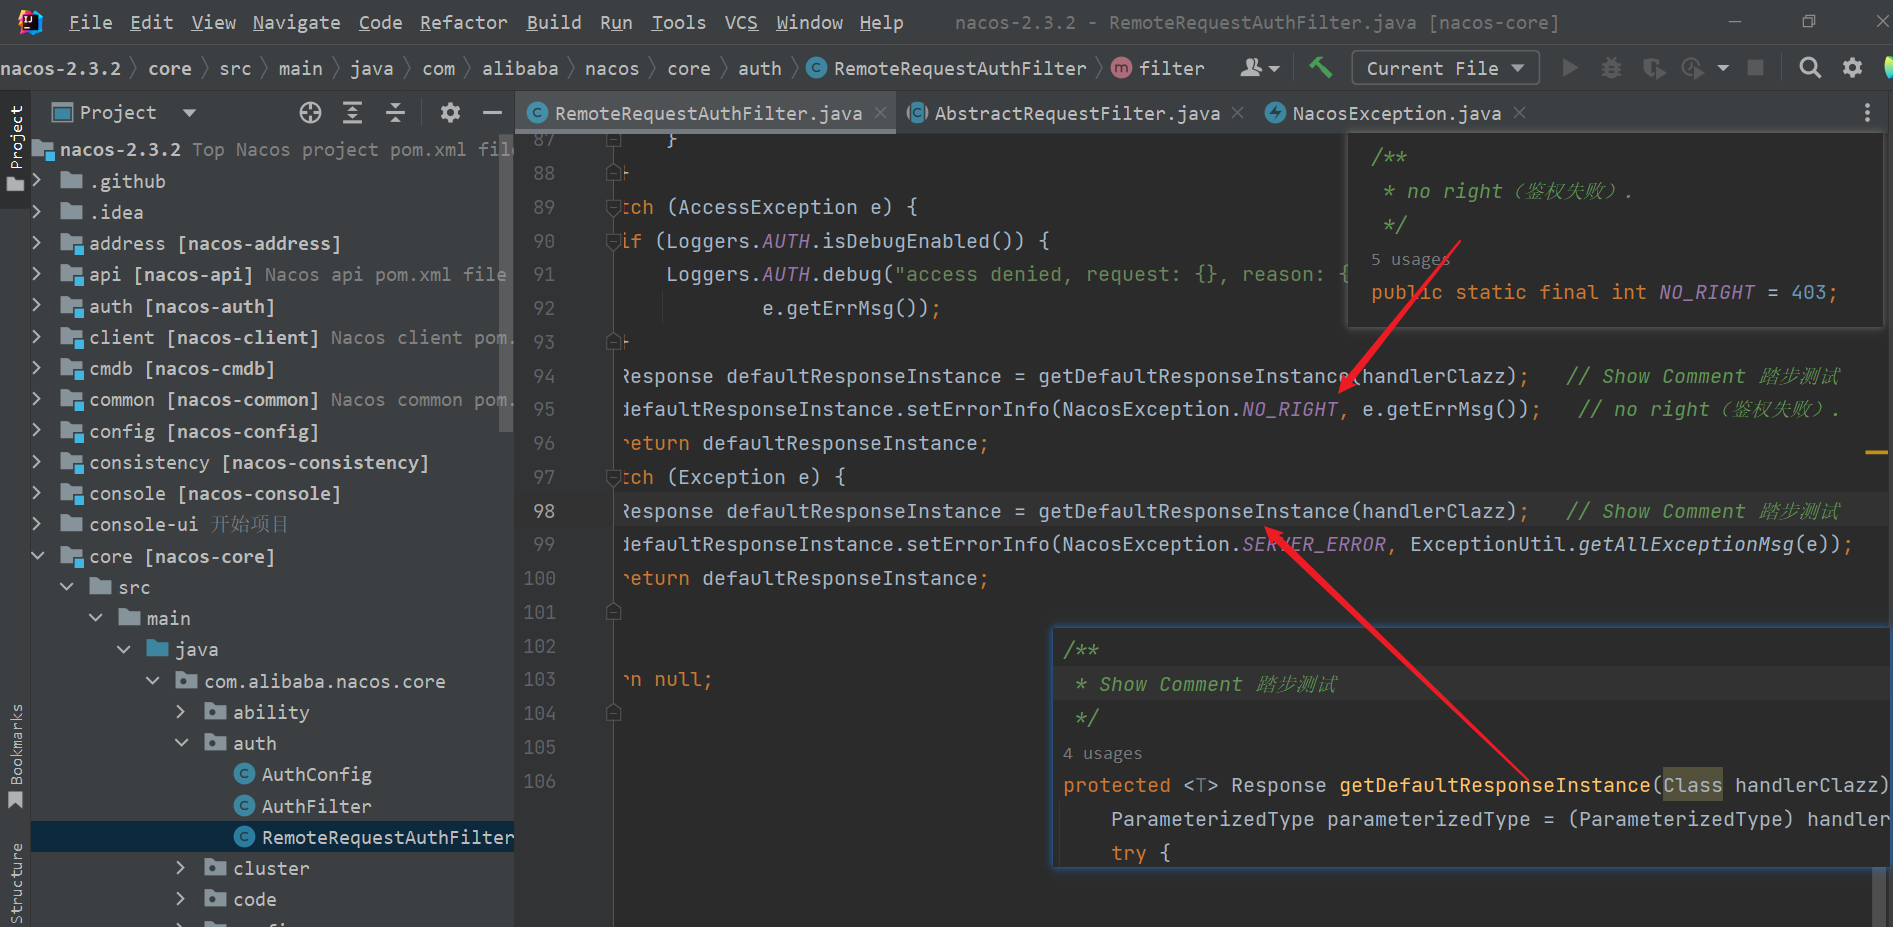Screen dimensions: 1893x927
Task: Click NO_RIGHT constant on line 95
Action: [1289, 409]
